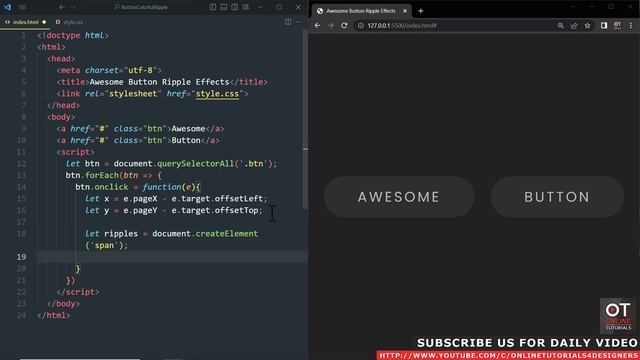Share this page icon in address bar
The width and height of the screenshot is (640, 360).
pyautogui.click(x=574, y=25)
